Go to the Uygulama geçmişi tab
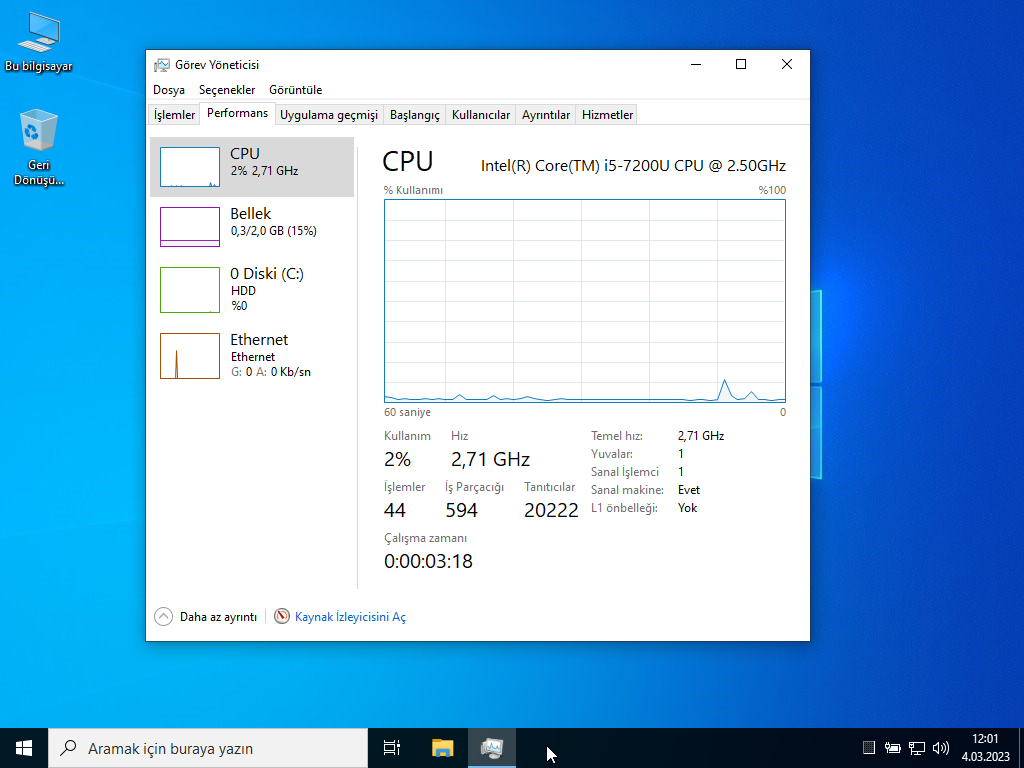Image resolution: width=1024 pixels, height=768 pixels. click(329, 115)
